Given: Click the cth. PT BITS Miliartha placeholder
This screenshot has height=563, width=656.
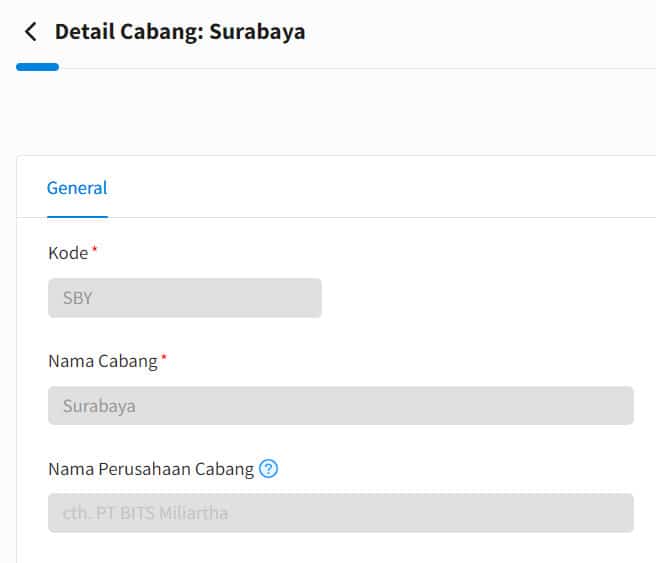Looking at the screenshot, I should (145, 513).
